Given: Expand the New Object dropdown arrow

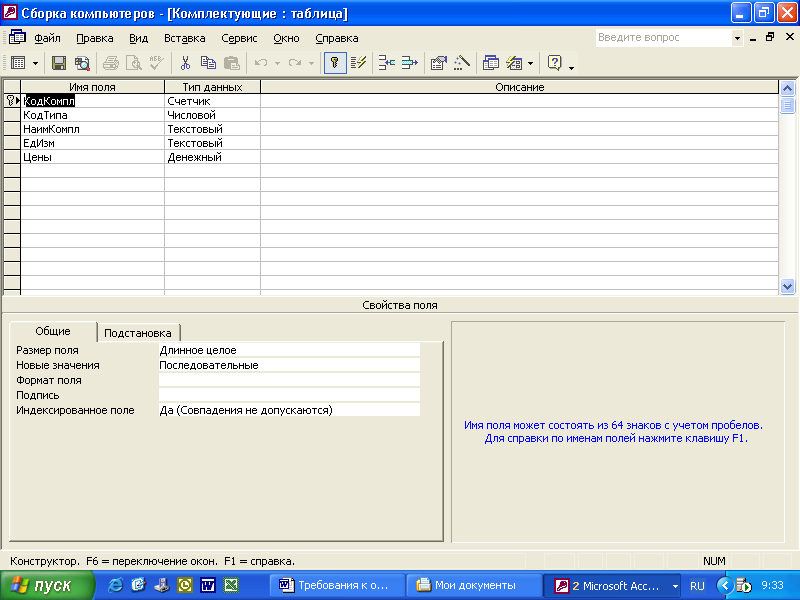Looking at the screenshot, I should (530, 63).
